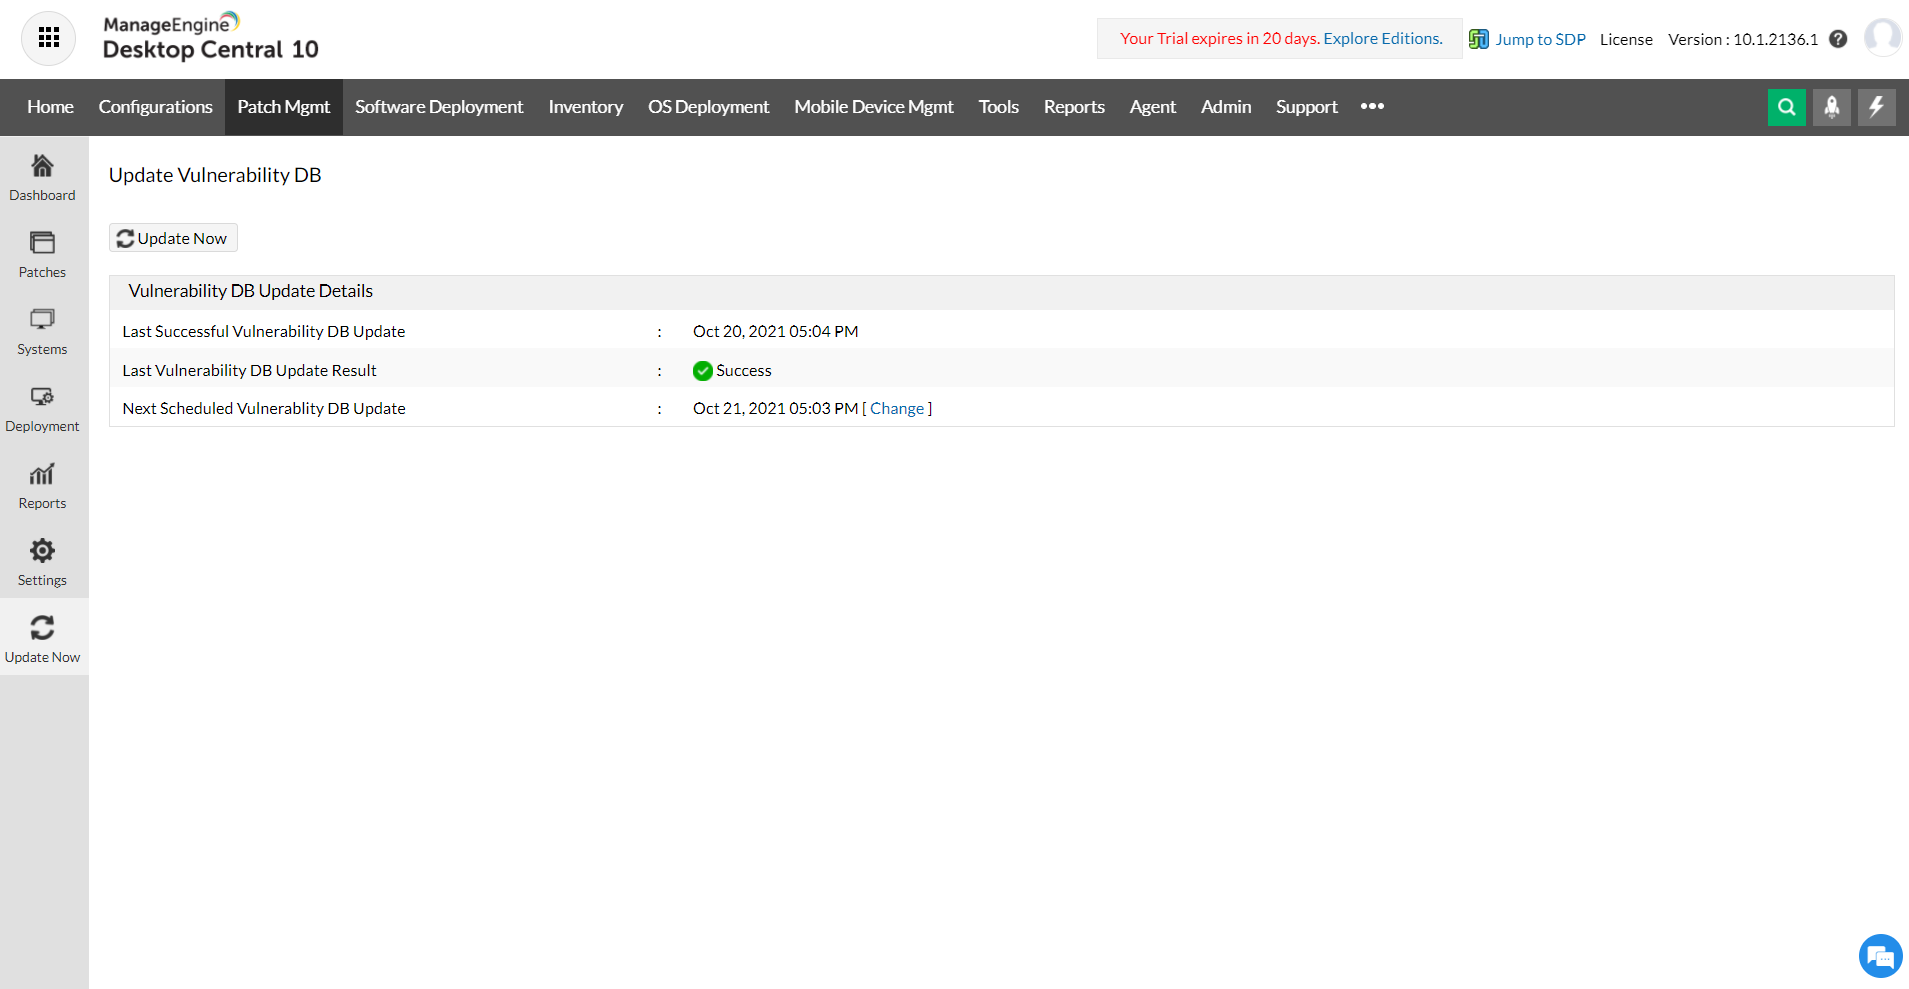Select the Systems icon in the sidebar
Screen dimensions: 1909x989
click(x=42, y=330)
